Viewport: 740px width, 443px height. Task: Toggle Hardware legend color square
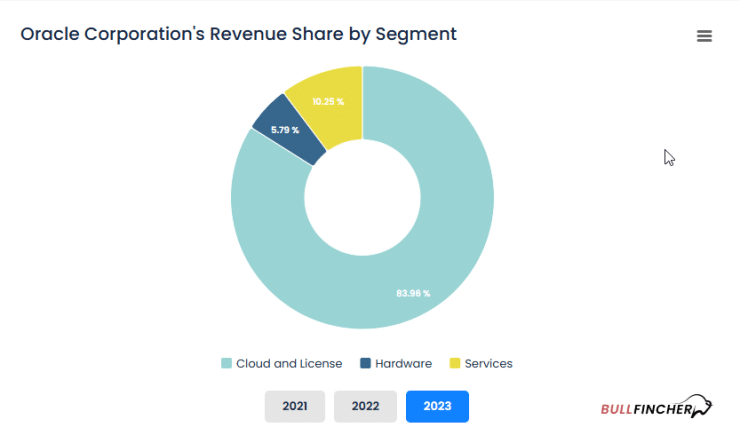coord(365,363)
